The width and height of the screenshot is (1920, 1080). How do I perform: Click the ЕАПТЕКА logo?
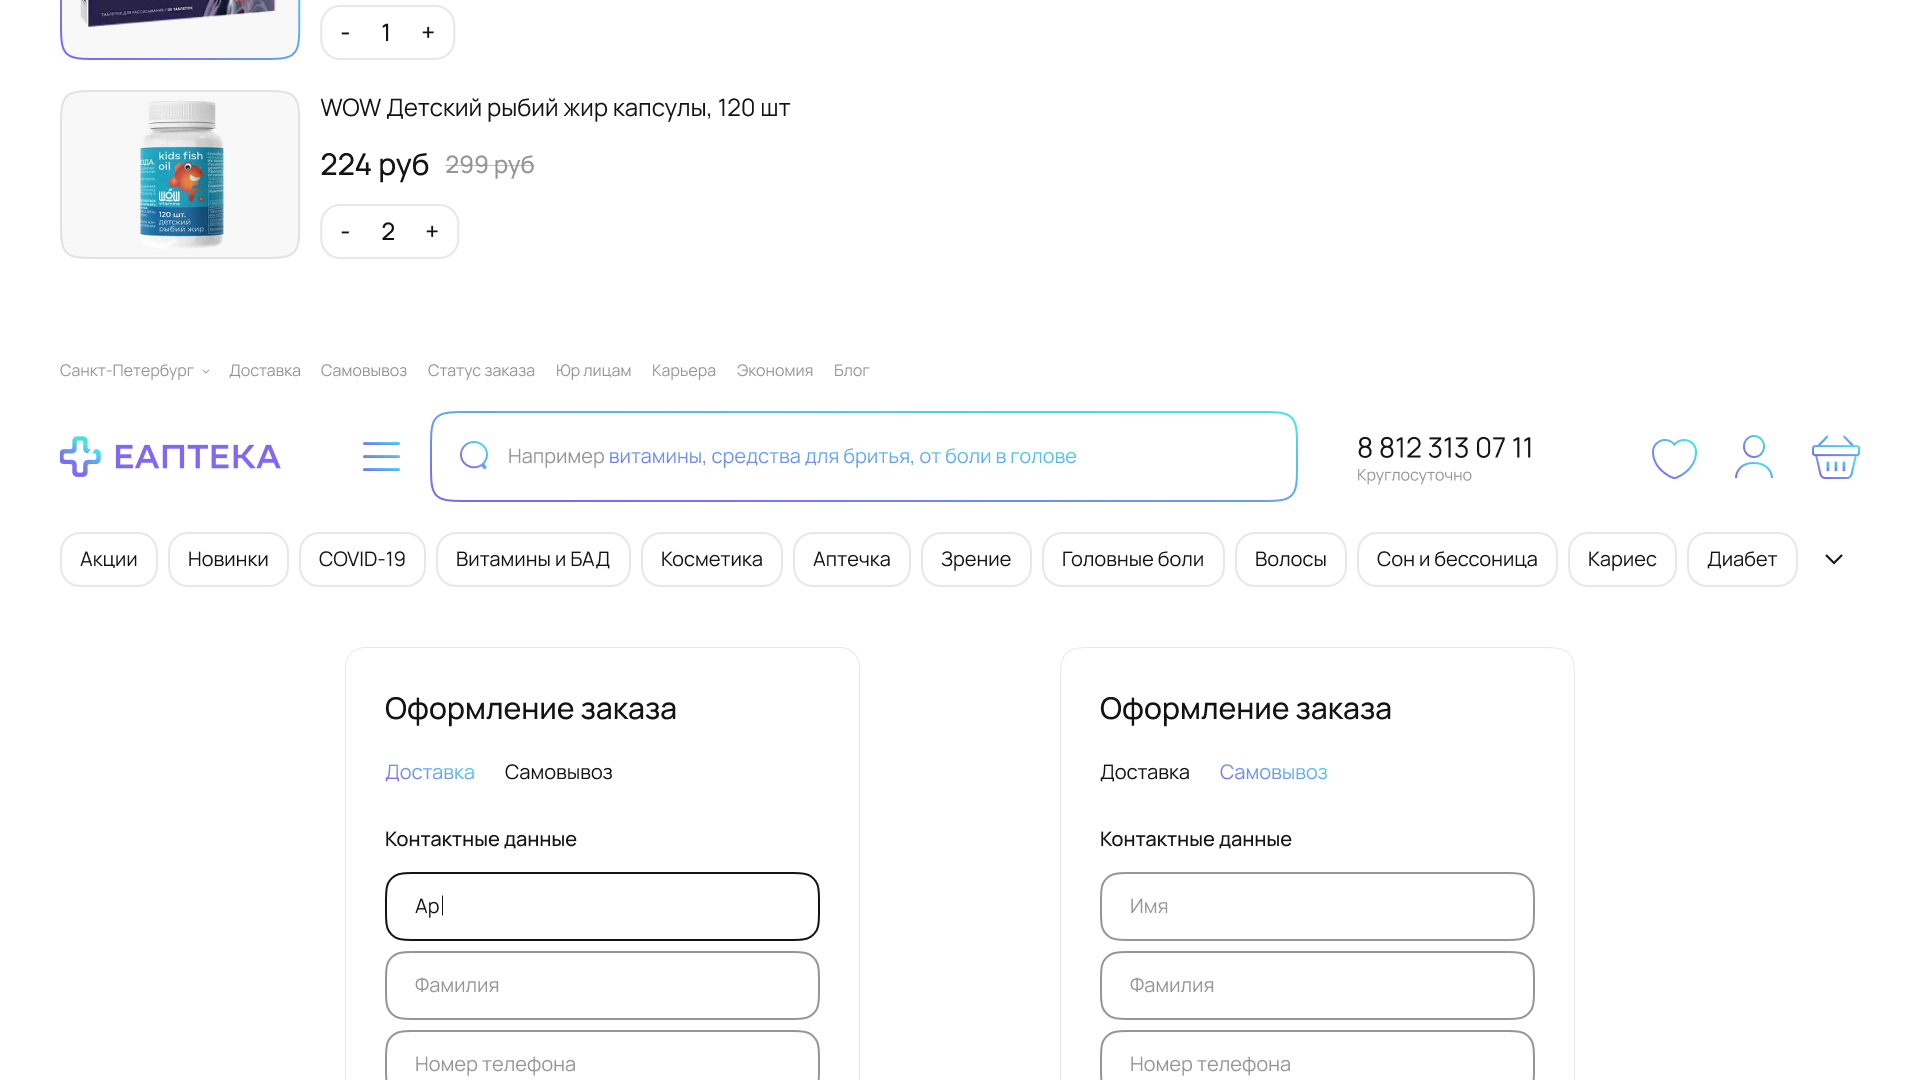[170, 457]
